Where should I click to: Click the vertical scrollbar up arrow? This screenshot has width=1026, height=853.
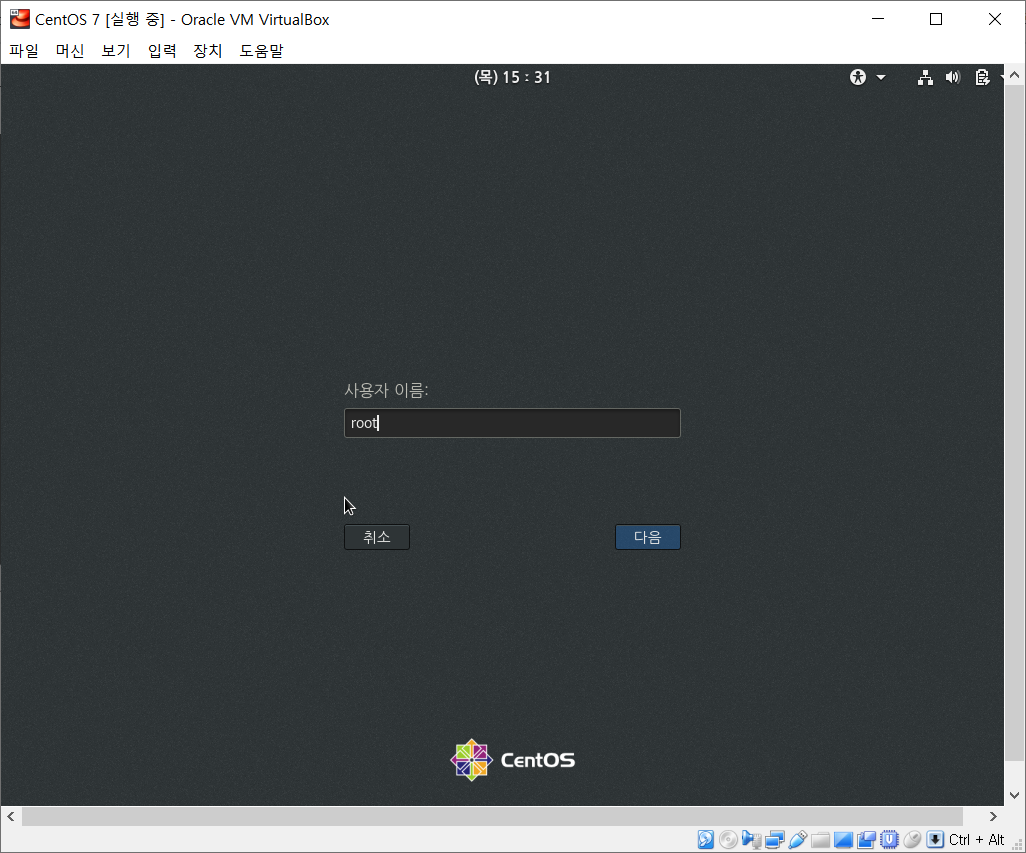[1014, 75]
